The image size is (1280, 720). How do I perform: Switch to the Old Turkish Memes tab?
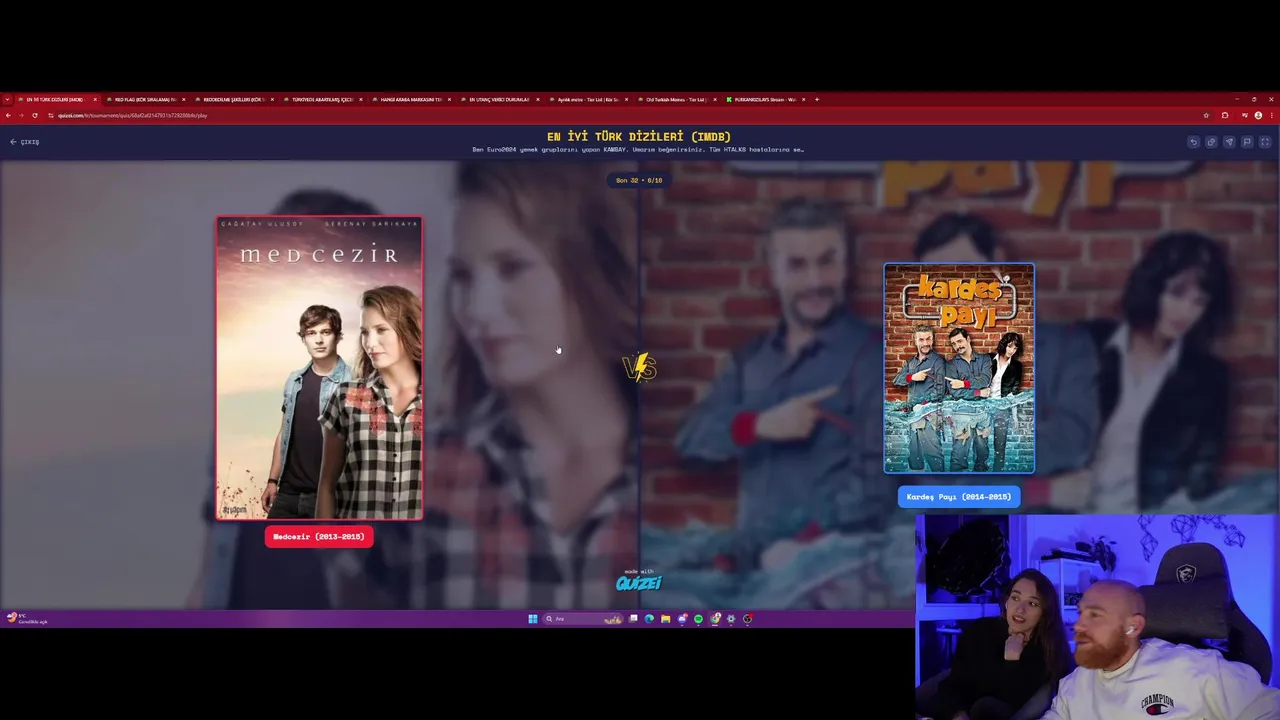pos(676,99)
